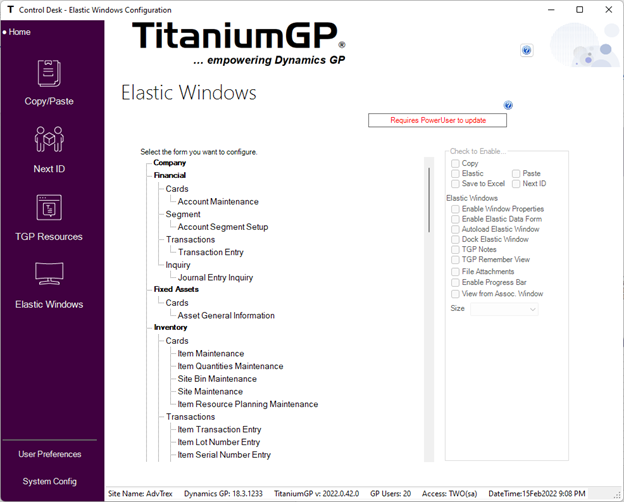Image resolution: width=624 pixels, height=502 pixels.
Task: Select Transaction Entry form
Action: pos(211,252)
